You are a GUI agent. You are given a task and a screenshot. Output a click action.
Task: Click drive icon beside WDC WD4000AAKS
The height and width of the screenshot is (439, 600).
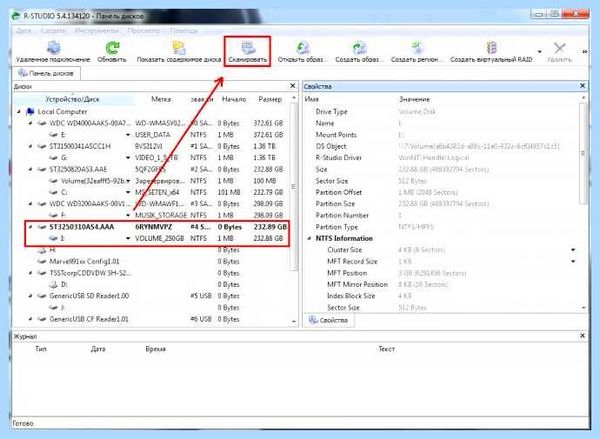click(x=42, y=123)
